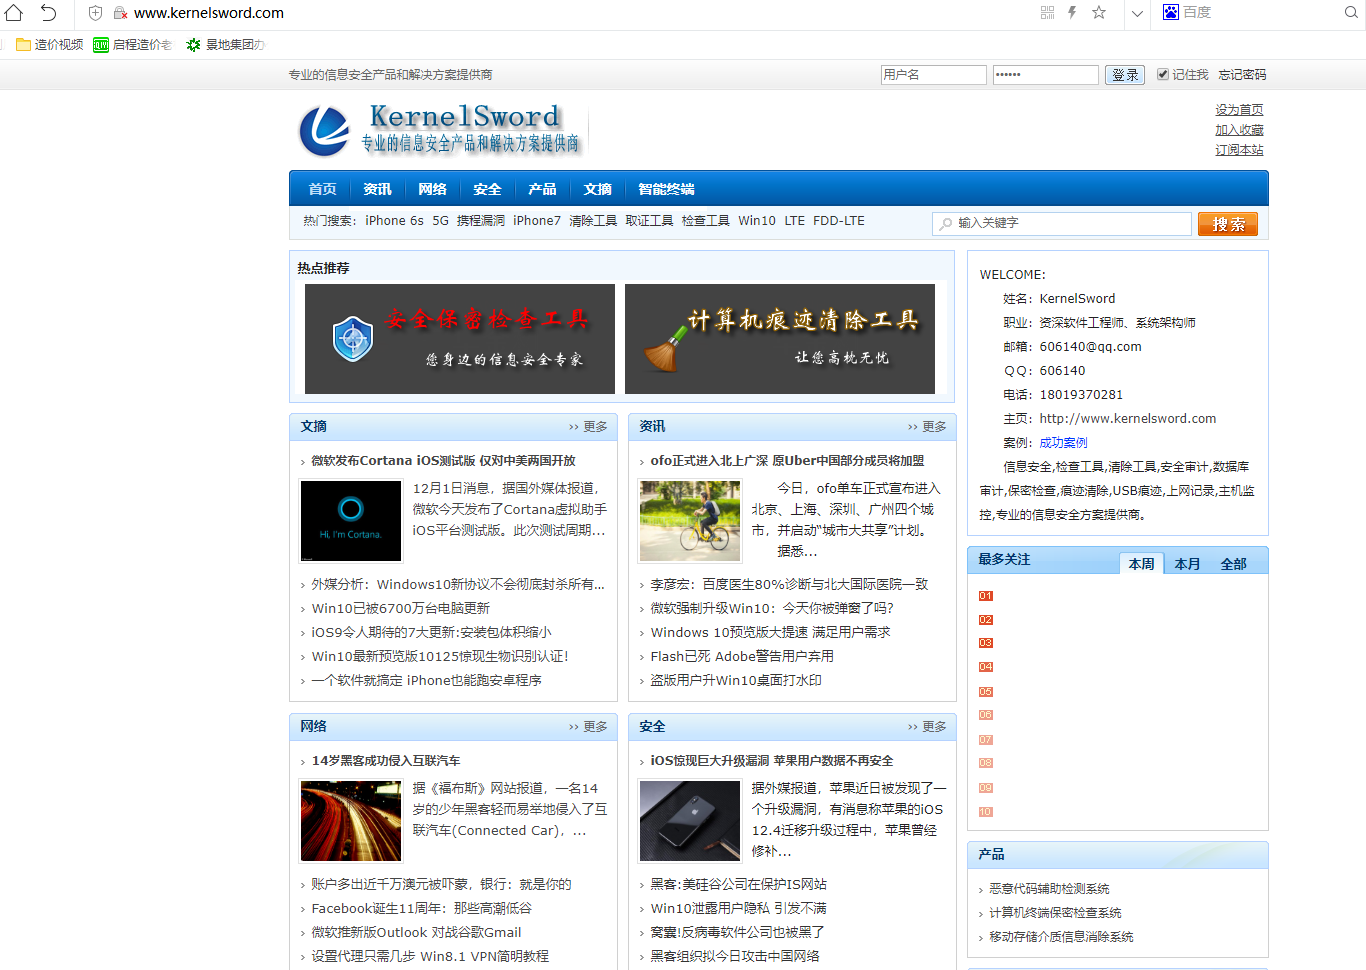1366x970 pixels.
Task: Open article 盗版用户升Win10桌面打水印
Action: (736, 681)
